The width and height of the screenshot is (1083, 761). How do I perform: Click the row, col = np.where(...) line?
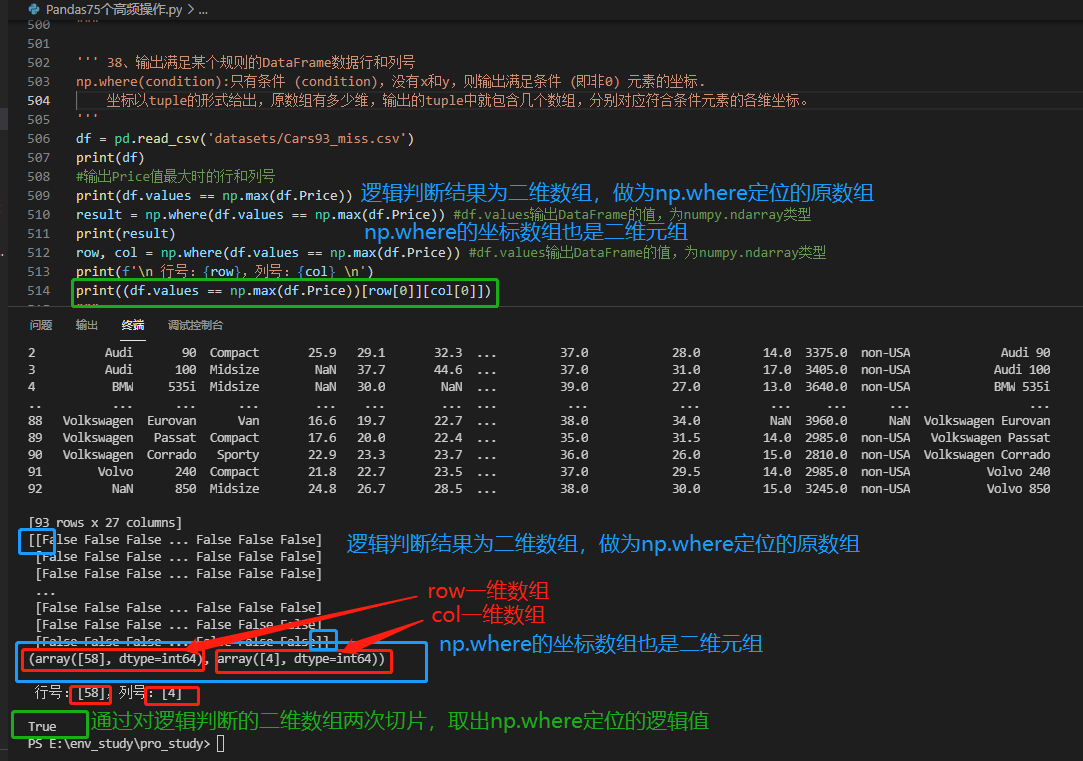click(268, 253)
